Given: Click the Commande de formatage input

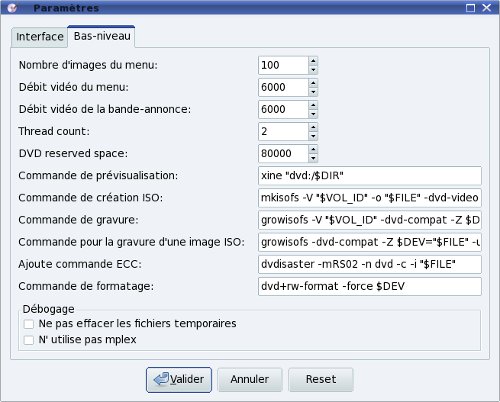Looking at the screenshot, I should point(370,286).
